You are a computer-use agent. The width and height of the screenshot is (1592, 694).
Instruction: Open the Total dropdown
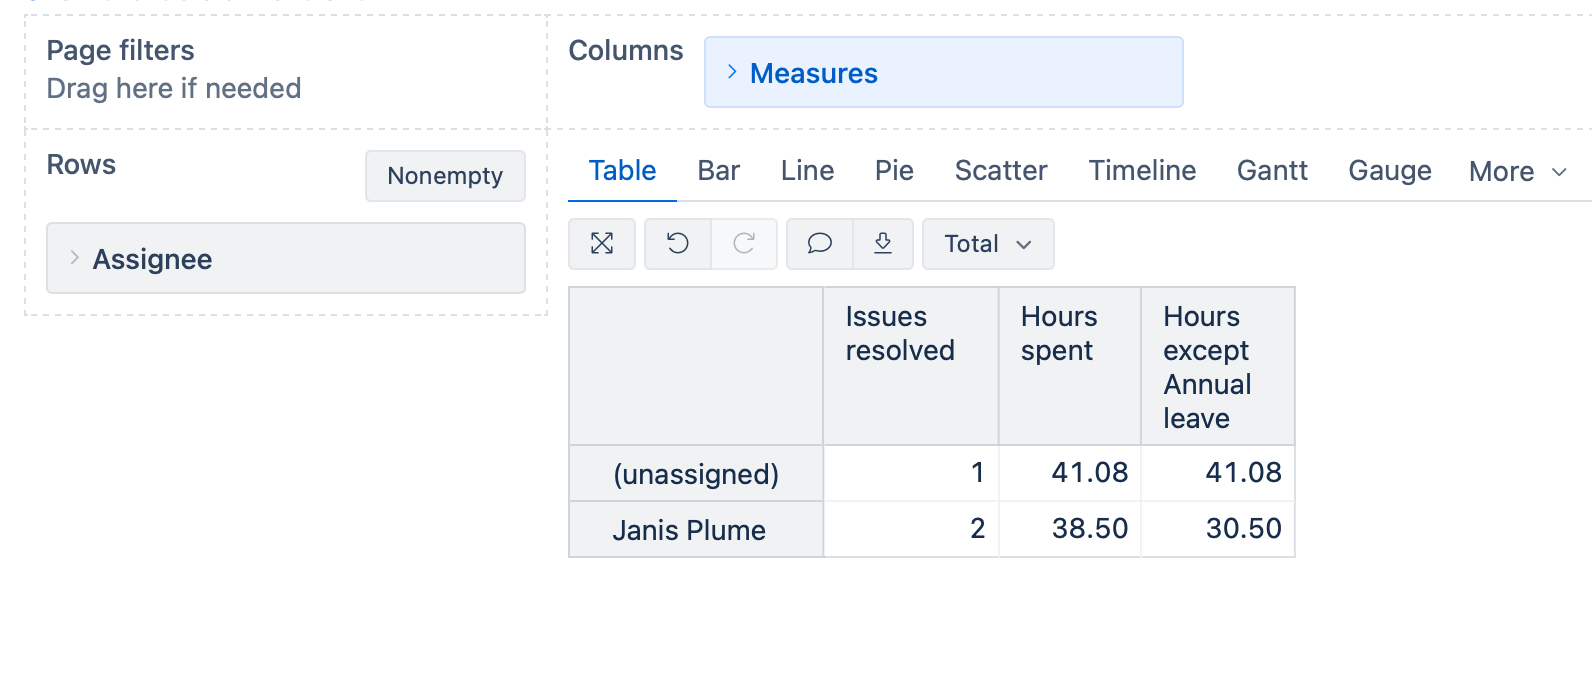987,244
